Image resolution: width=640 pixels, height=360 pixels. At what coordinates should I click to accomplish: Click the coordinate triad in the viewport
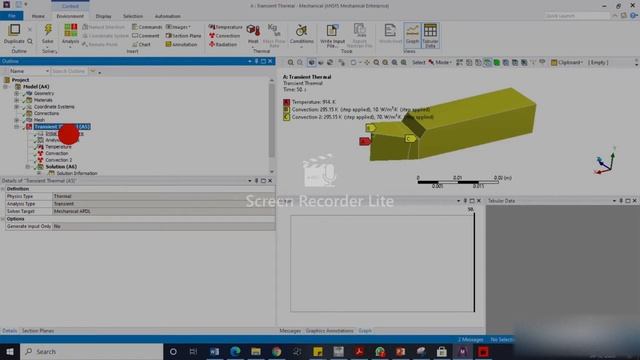pyautogui.click(x=606, y=161)
